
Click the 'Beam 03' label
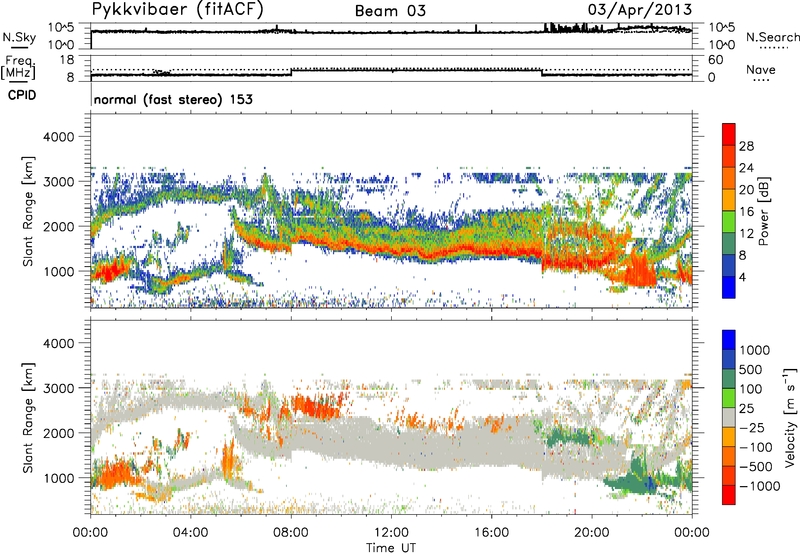pyautogui.click(x=390, y=11)
